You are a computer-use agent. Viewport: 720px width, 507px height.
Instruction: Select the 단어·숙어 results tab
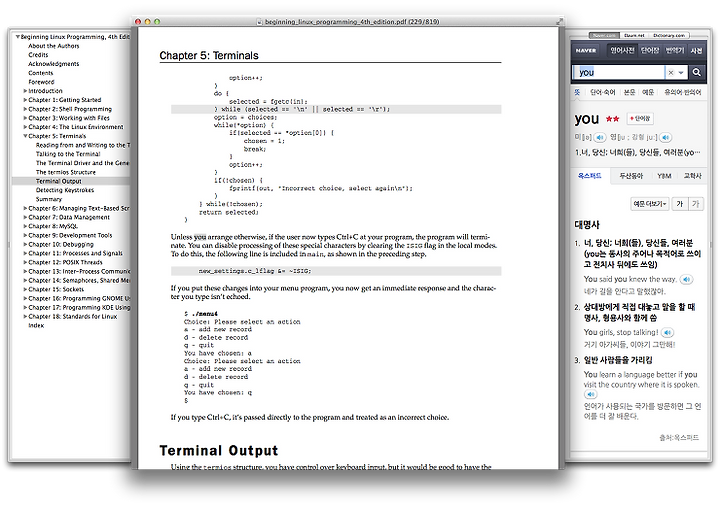point(602,92)
